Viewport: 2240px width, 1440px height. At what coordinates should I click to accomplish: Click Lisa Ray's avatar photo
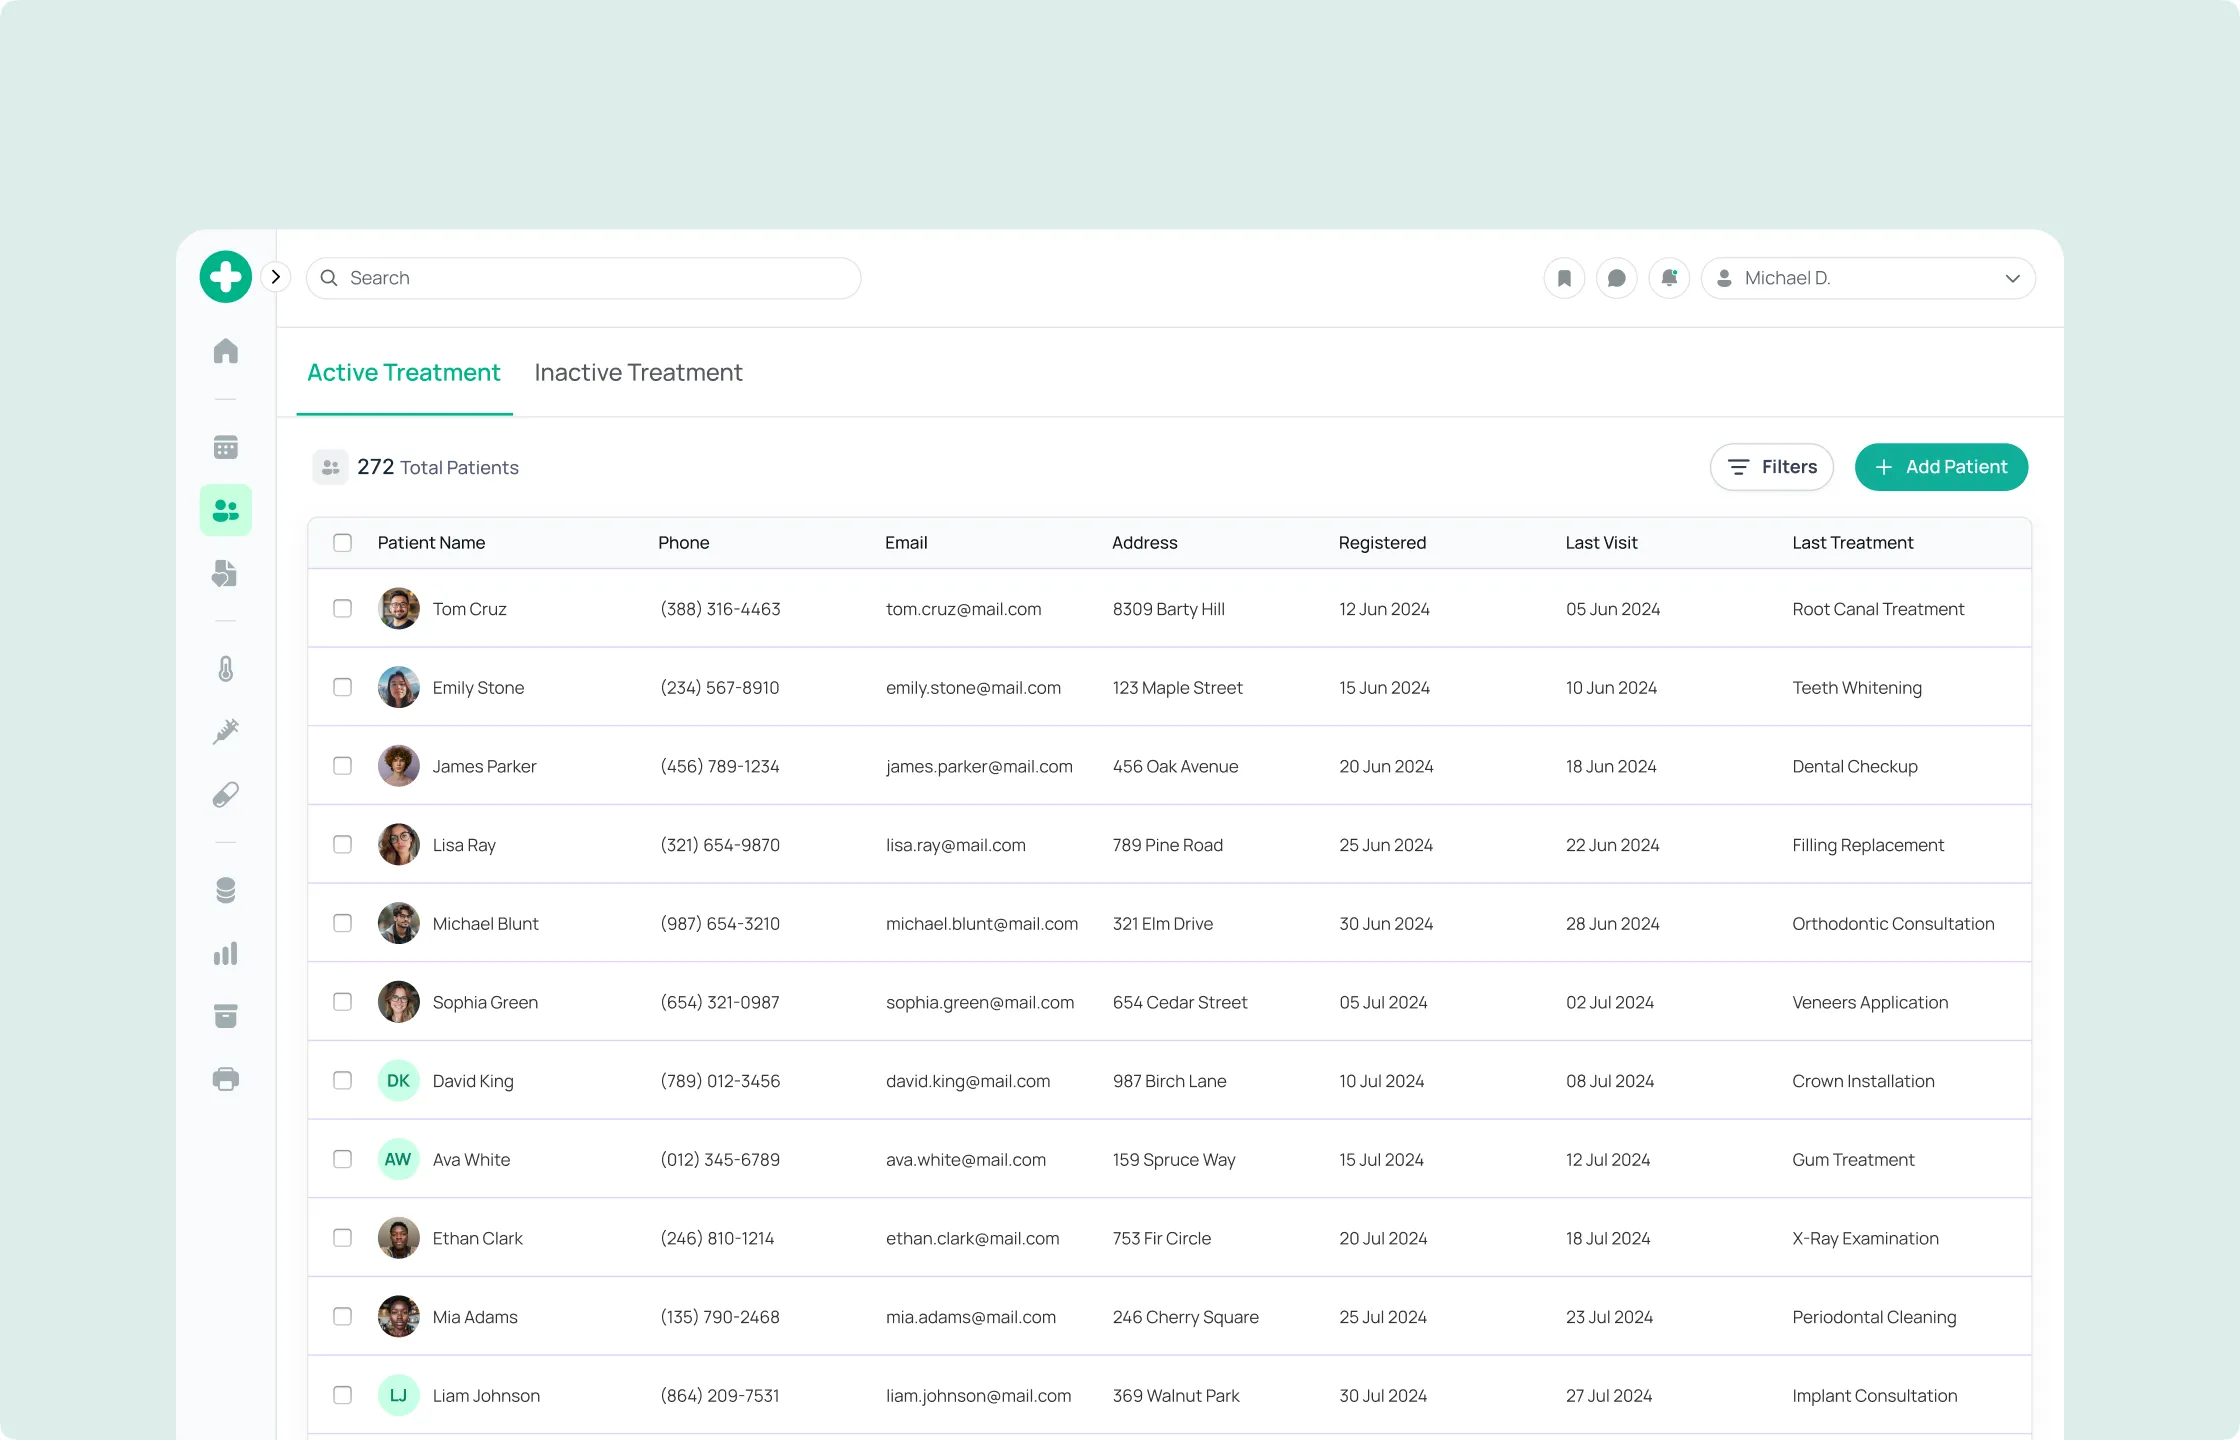[x=399, y=845]
